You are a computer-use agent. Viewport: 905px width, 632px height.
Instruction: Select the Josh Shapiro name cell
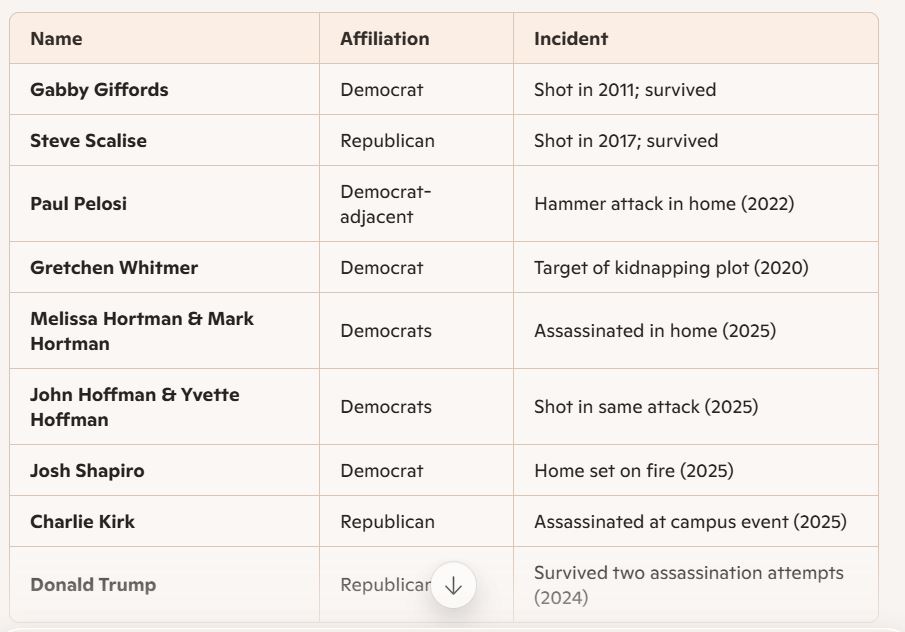[x=87, y=471]
